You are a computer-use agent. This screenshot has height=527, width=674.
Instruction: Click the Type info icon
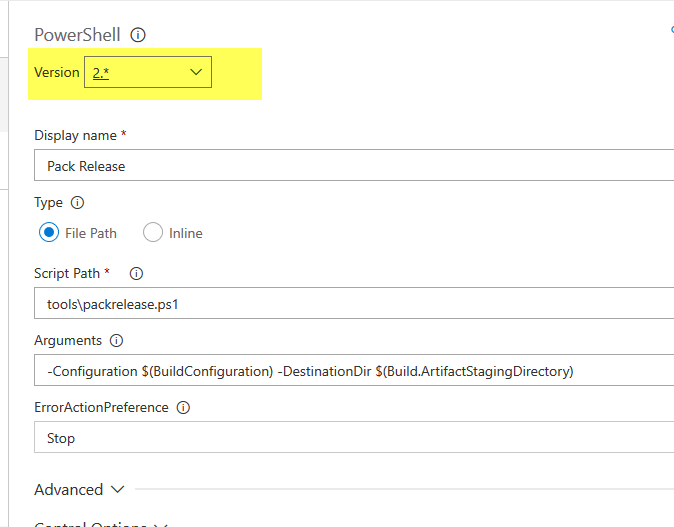coord(78,202)
